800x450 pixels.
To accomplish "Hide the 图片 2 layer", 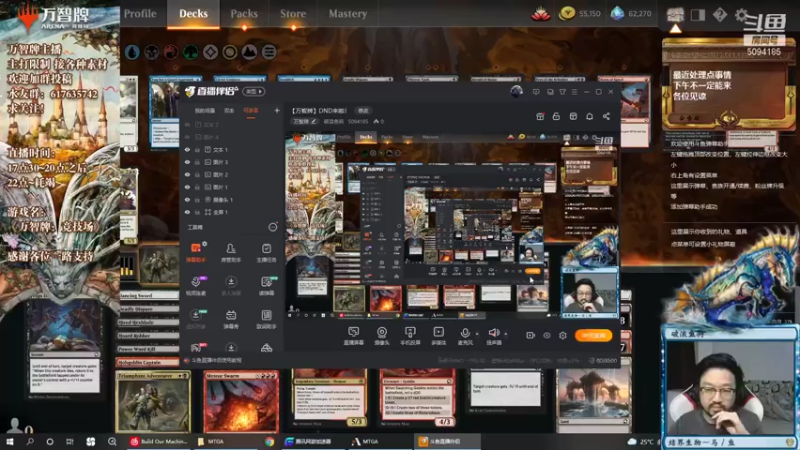I will pos(187,174).
